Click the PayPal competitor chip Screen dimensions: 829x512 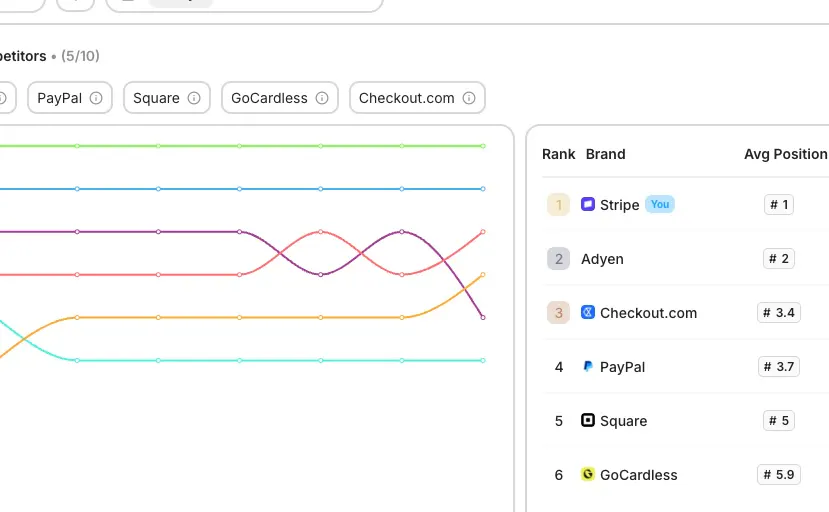[x=70, y=98]
